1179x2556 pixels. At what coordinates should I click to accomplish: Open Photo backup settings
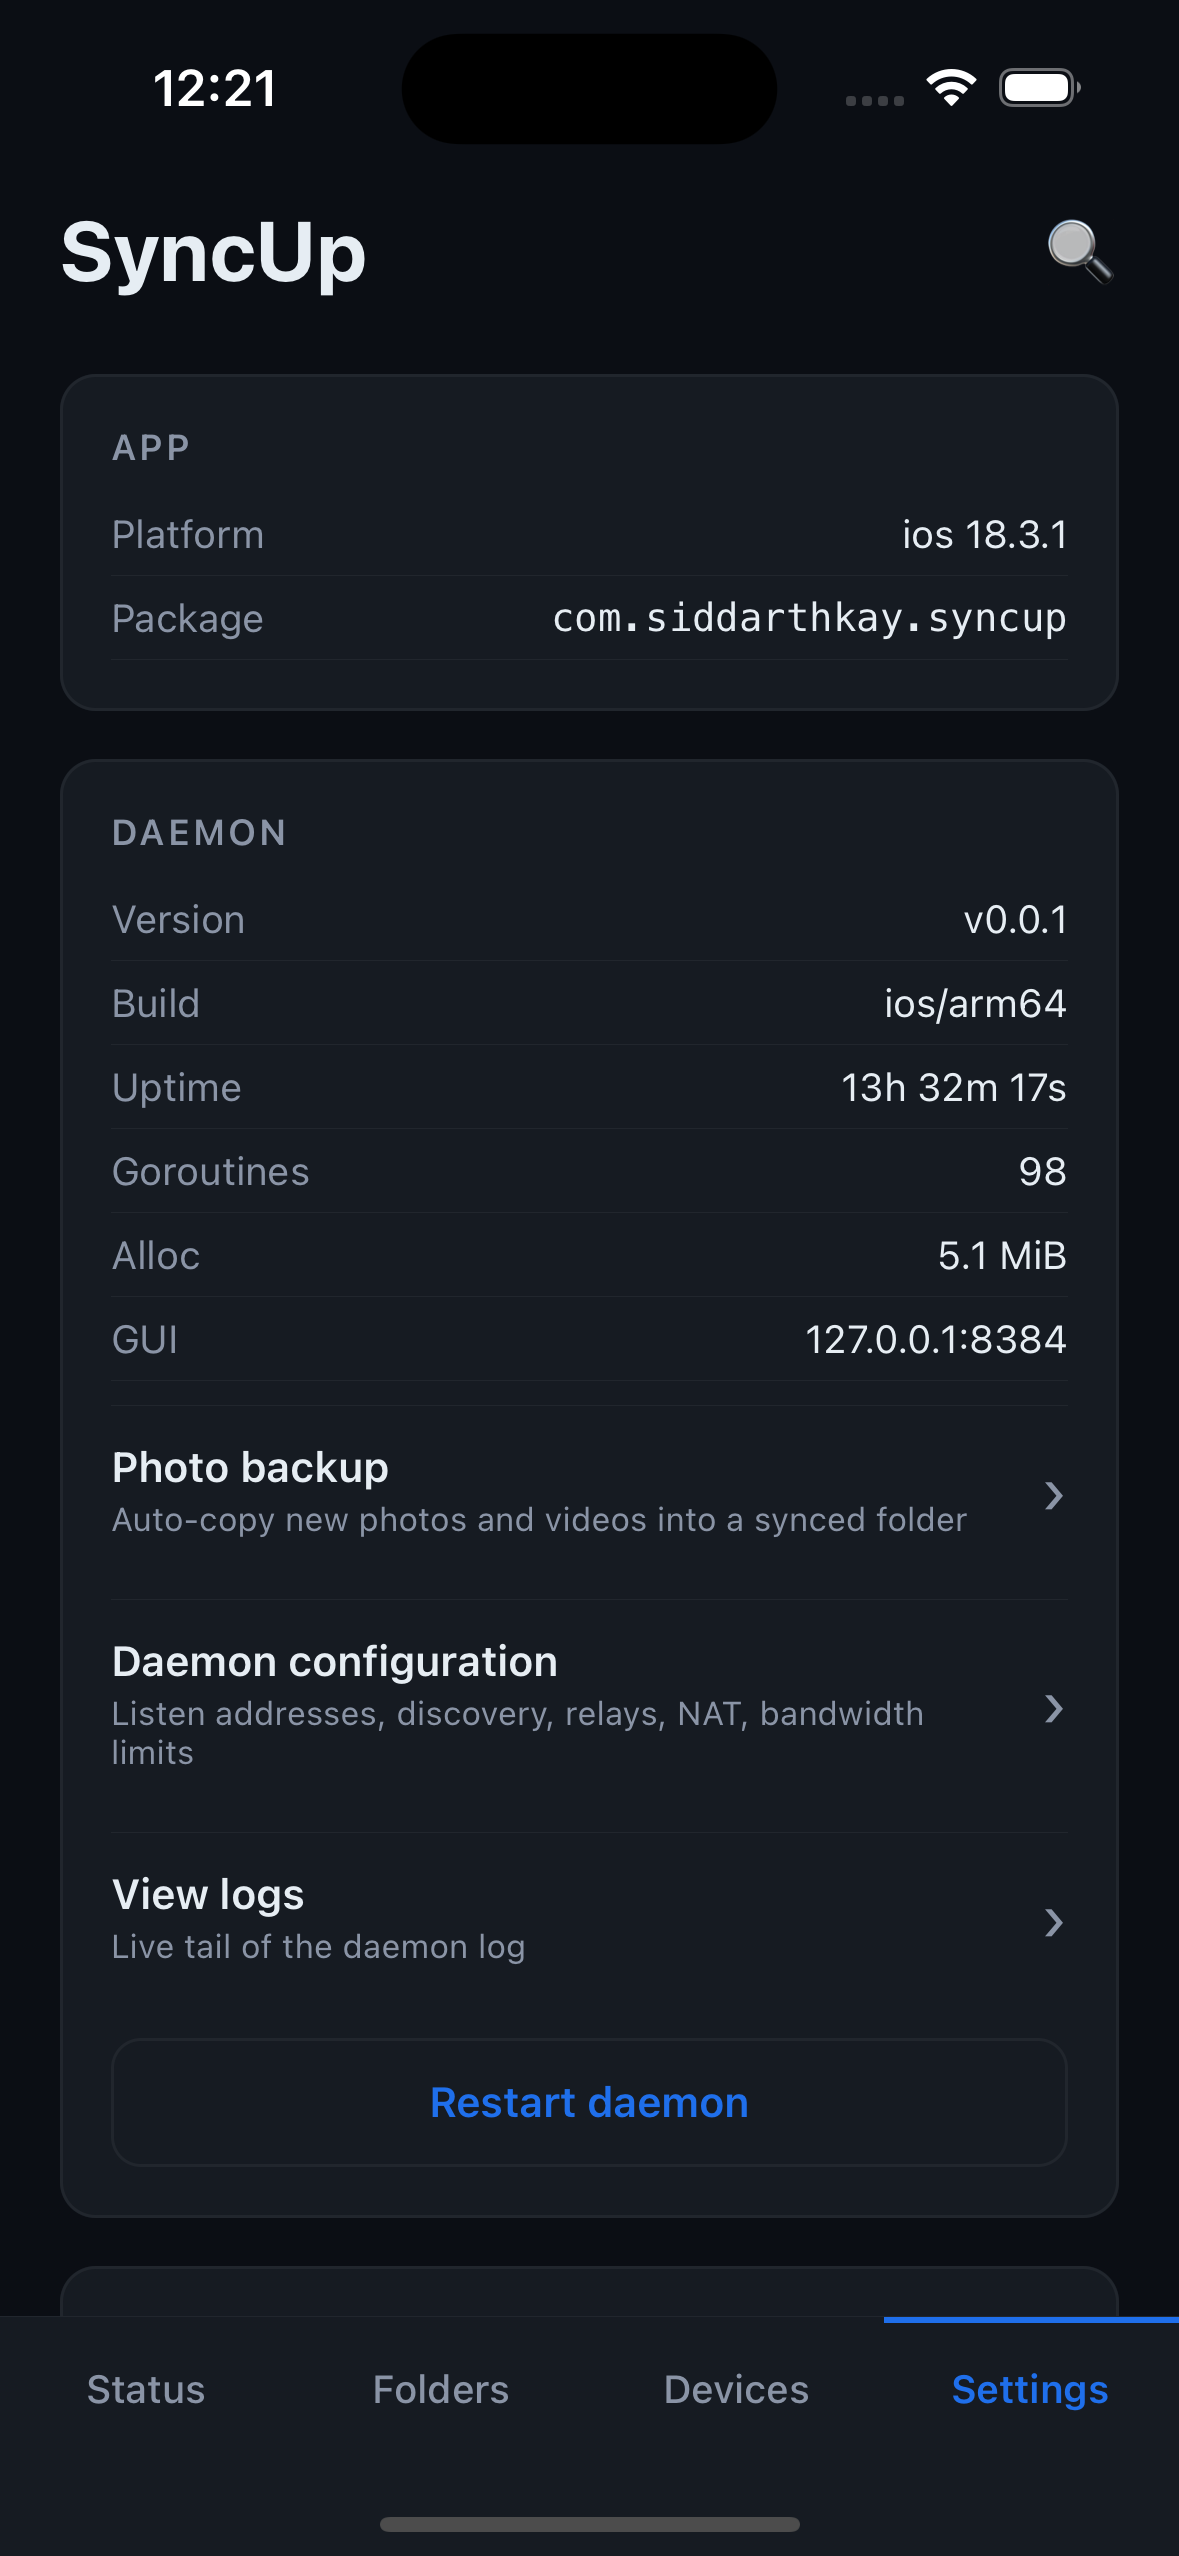540,1493
